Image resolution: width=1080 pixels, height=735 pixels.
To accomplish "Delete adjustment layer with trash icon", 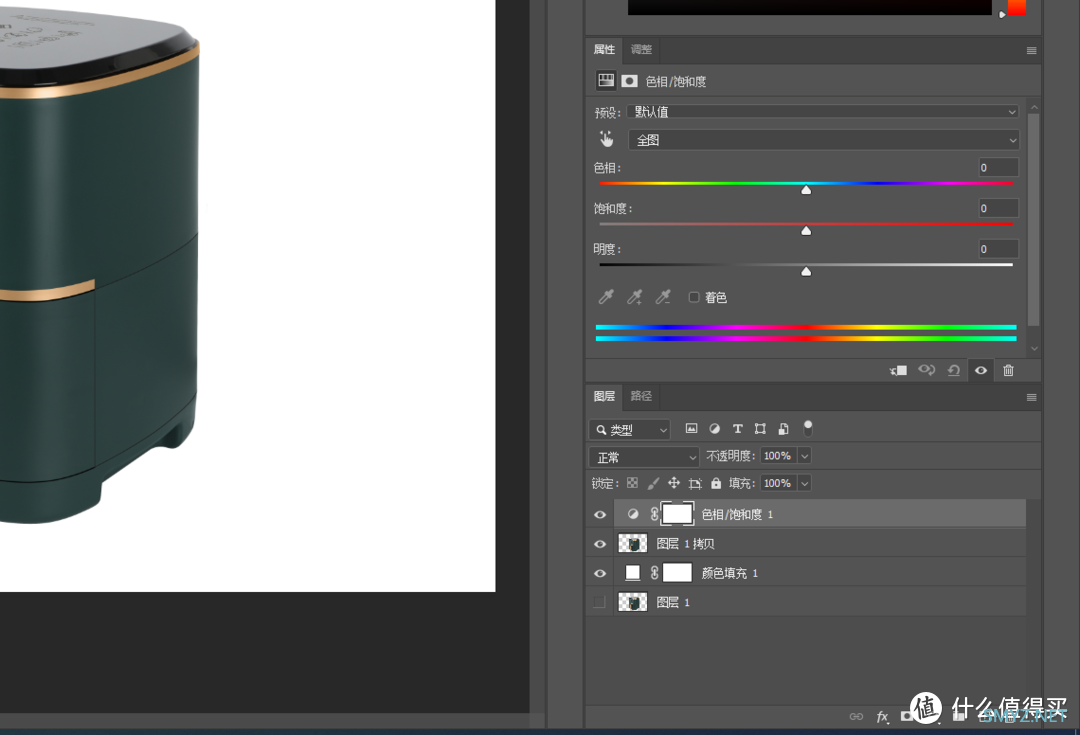I will tap(1008, 371).
